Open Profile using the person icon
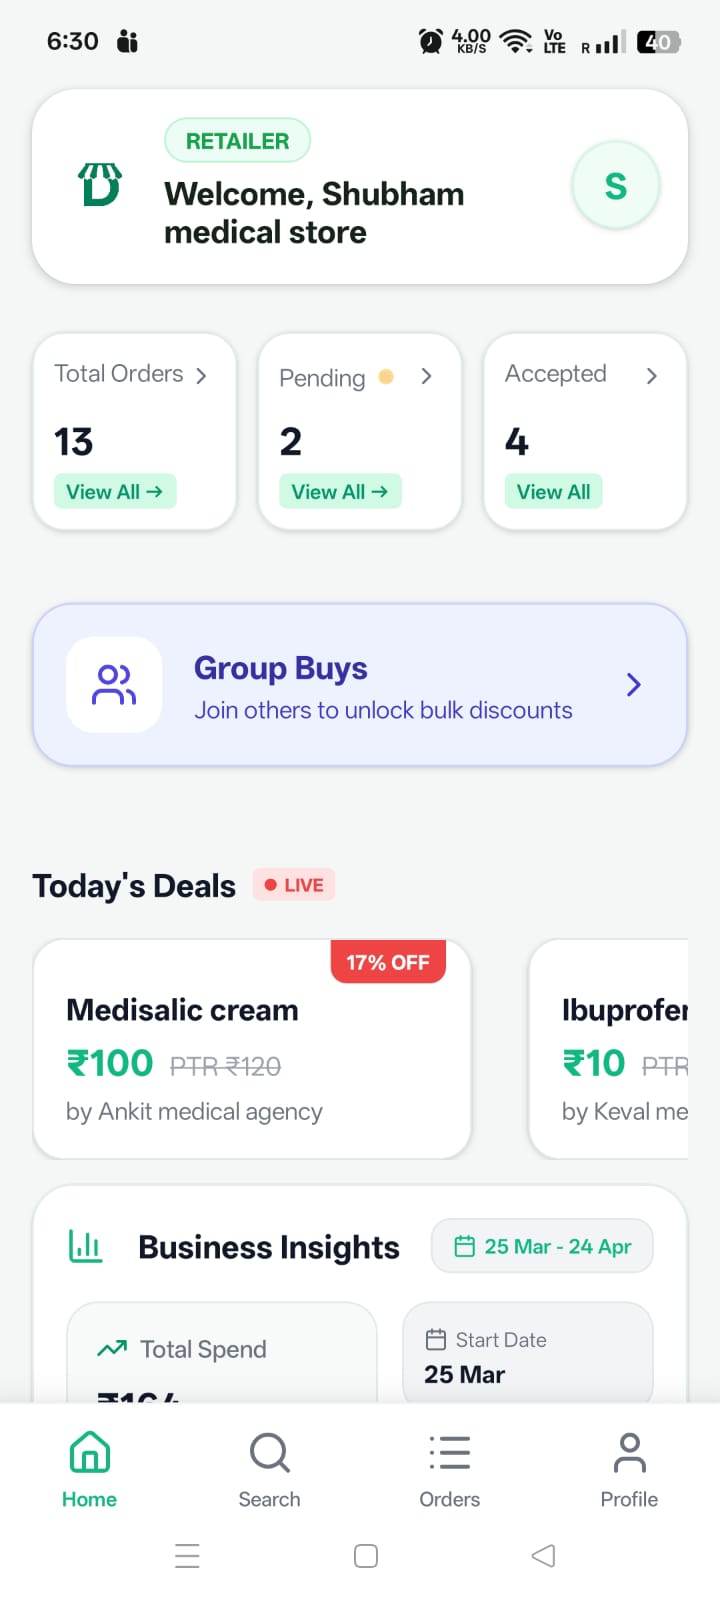720x1600 pixels. [629, 1452]
